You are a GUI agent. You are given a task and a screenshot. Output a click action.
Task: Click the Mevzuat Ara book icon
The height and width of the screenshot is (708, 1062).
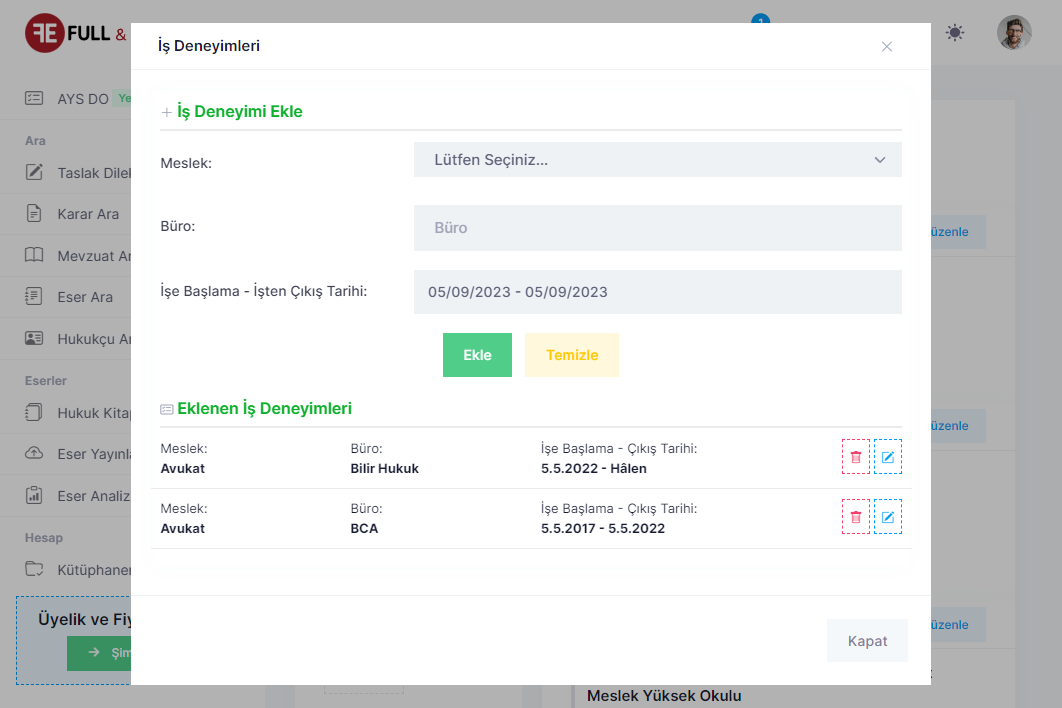(x=34, y=255)
